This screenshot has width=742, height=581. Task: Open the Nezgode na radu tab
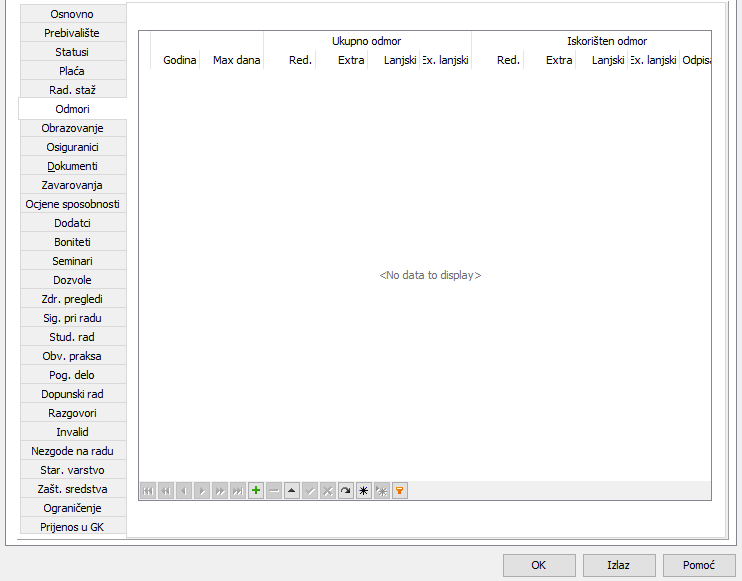pos(72,451)
